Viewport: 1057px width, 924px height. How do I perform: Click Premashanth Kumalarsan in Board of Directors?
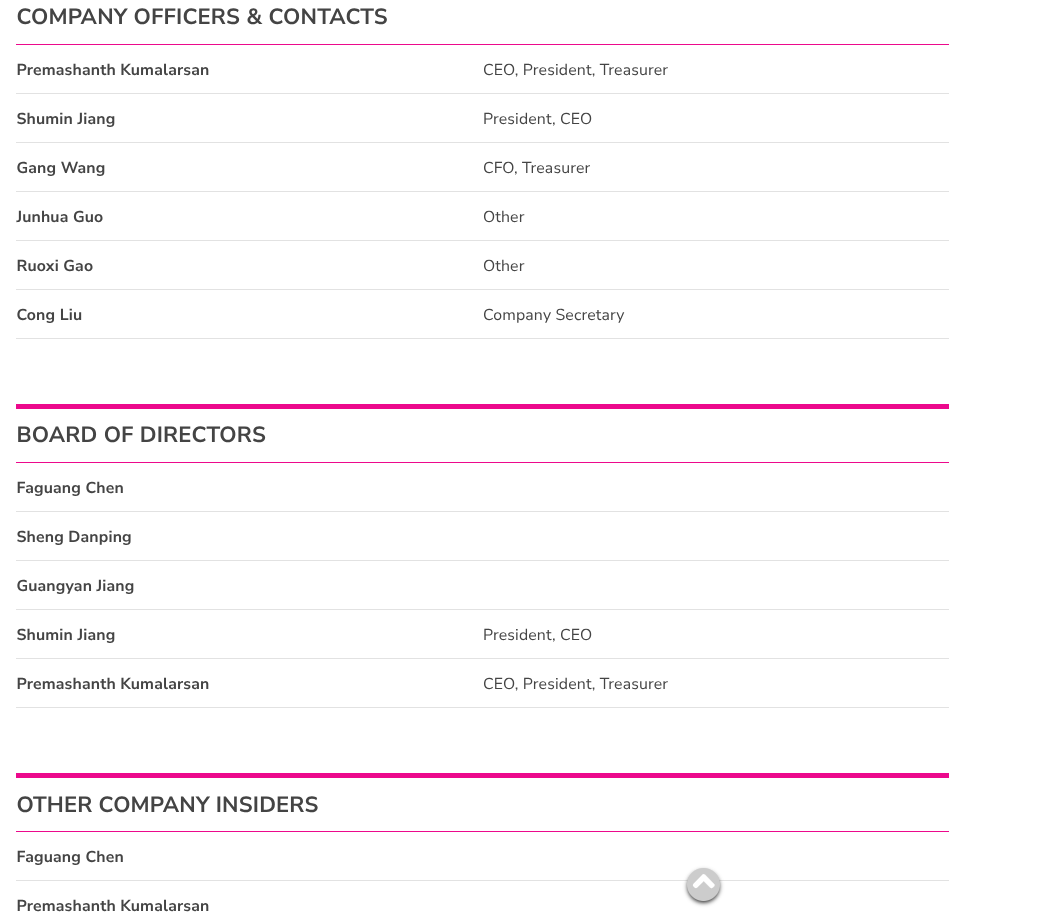click(113, 684)
